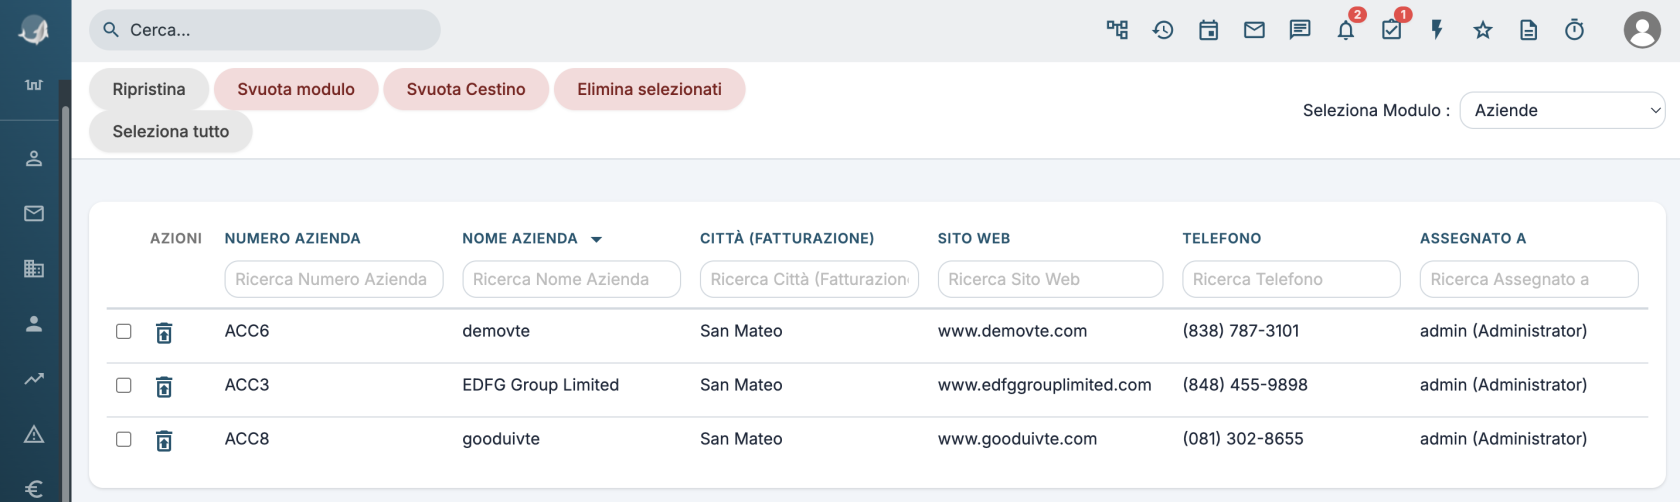This screenshot has height=502, width=1680.
Task: Click the phone number (838) 787-3101
Action: coord(1241,331)
